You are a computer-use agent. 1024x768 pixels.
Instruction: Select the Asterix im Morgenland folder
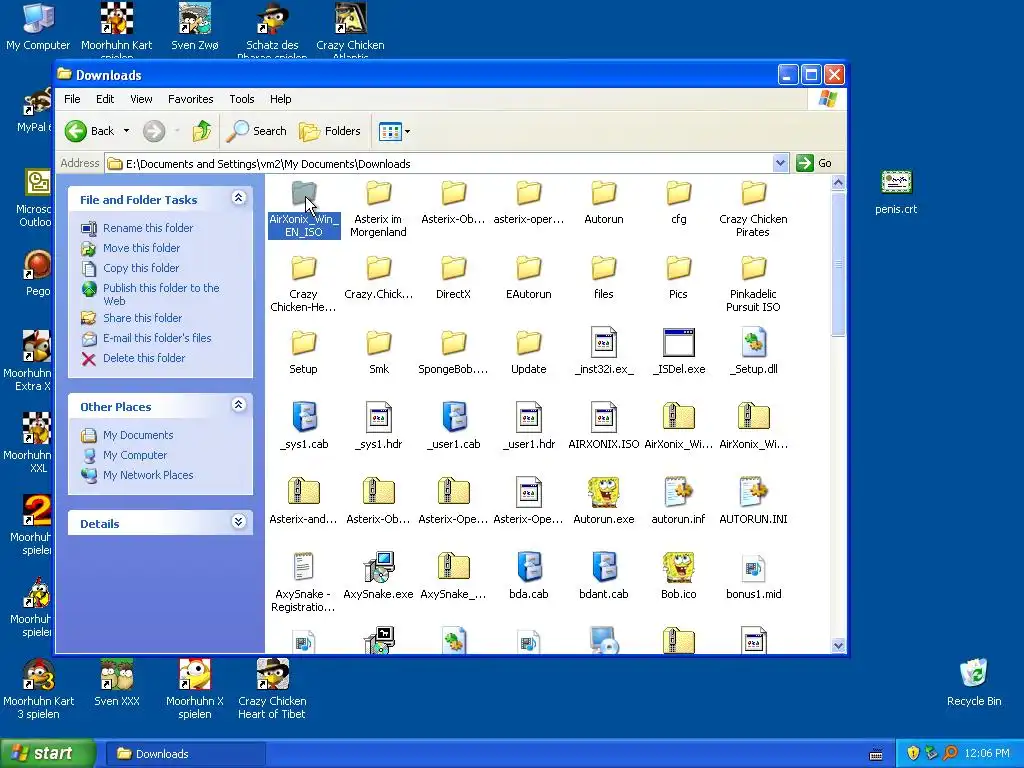[x=378, y=209]
